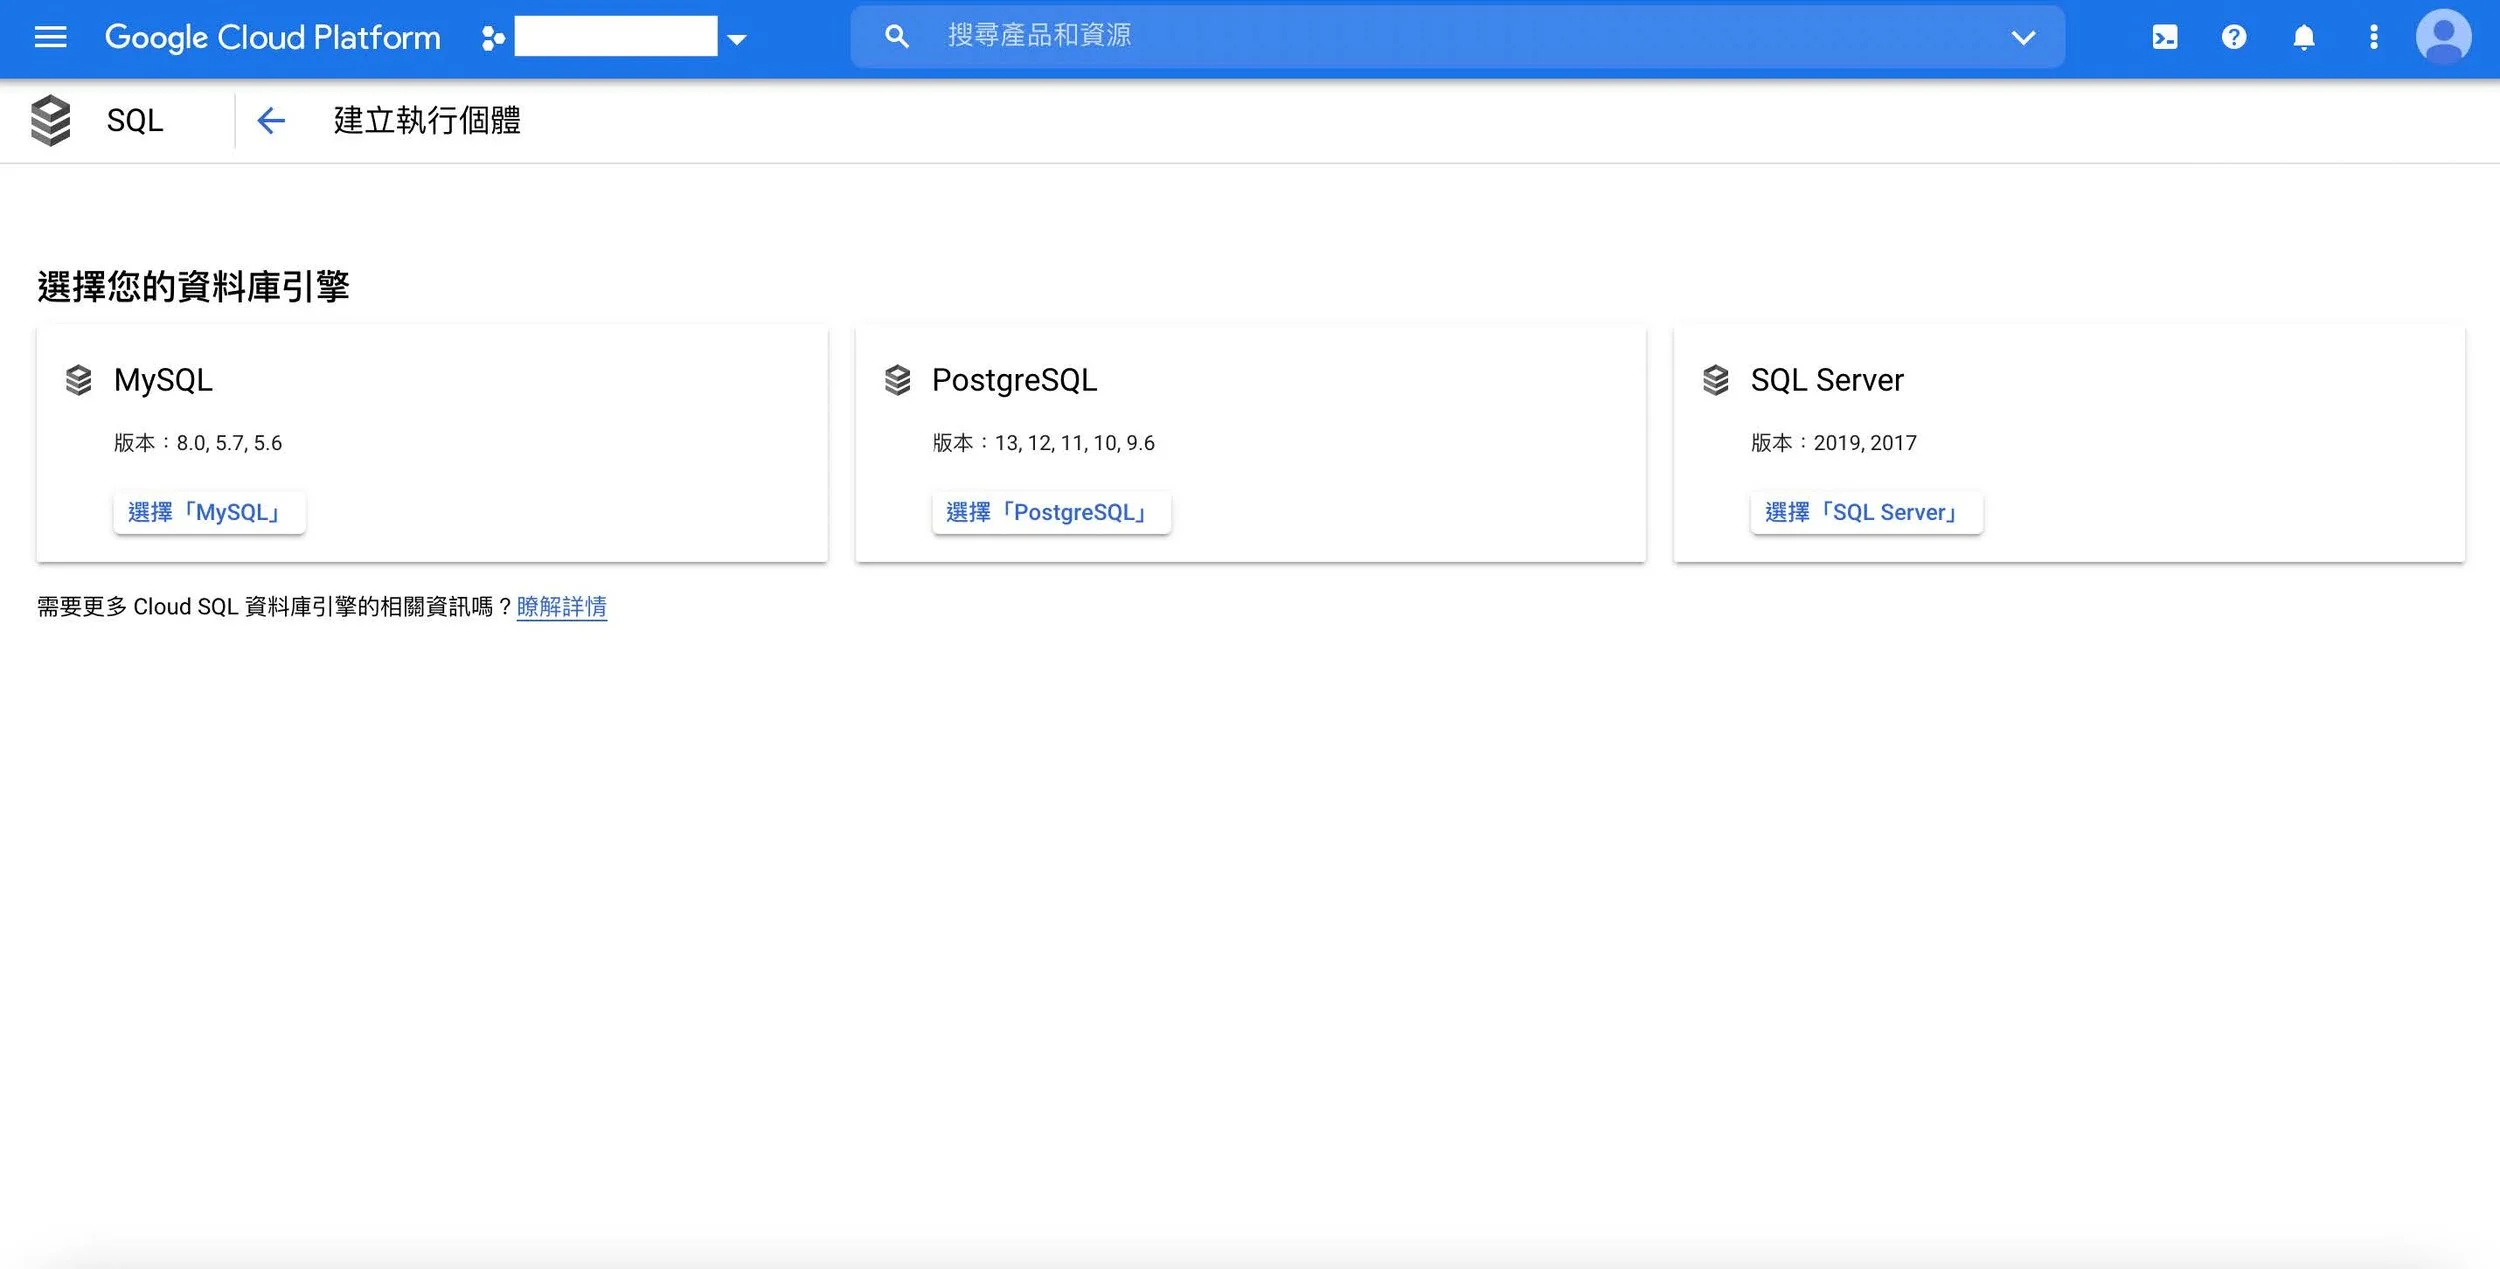Click the user avatar picture
The image size is (2500, 1269).
[x=2444, y=37]
